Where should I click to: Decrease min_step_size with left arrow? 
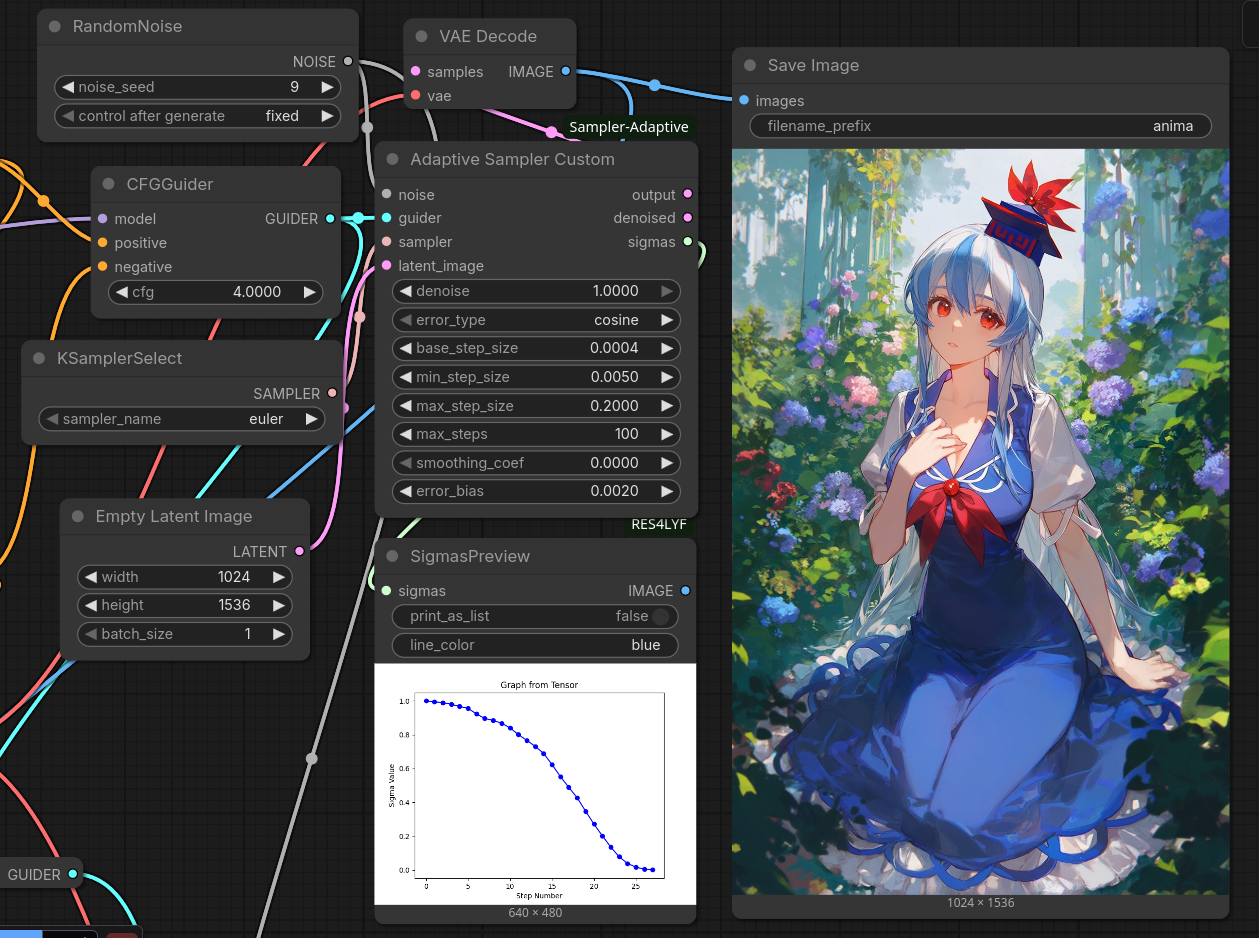tap(404, 377)
